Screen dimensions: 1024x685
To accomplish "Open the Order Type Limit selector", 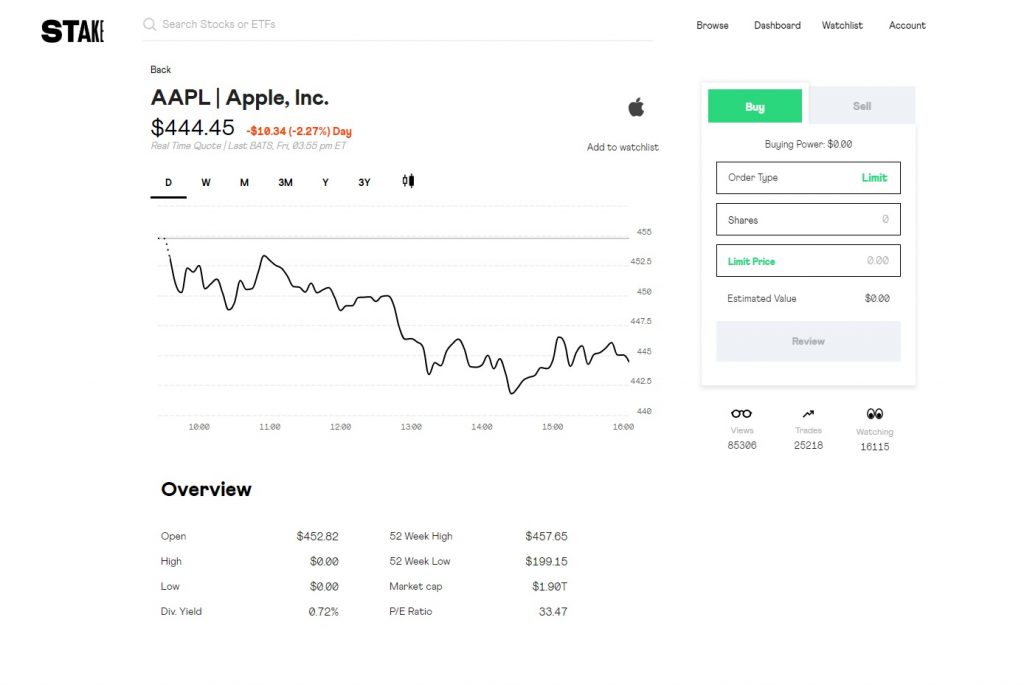I will point(808,178).
